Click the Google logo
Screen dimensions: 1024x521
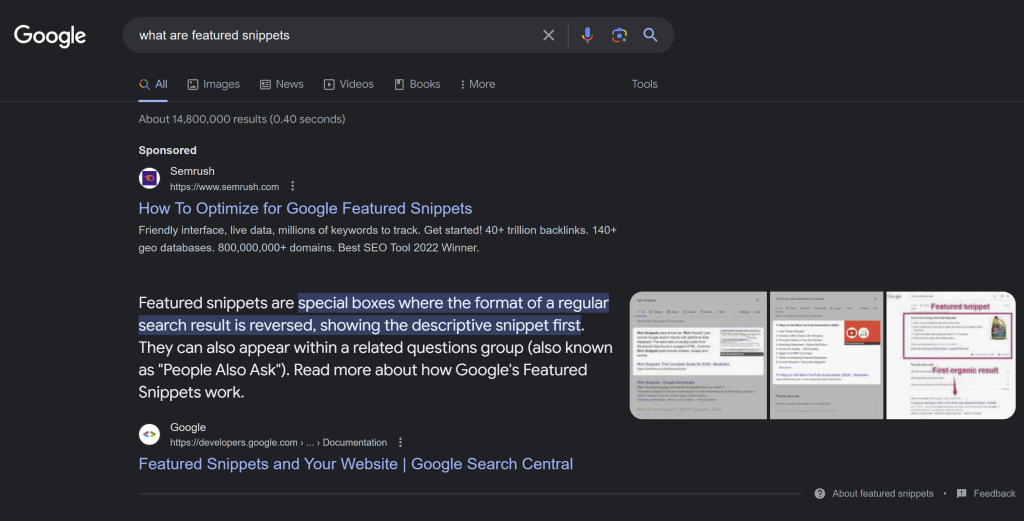pos(50,36)
